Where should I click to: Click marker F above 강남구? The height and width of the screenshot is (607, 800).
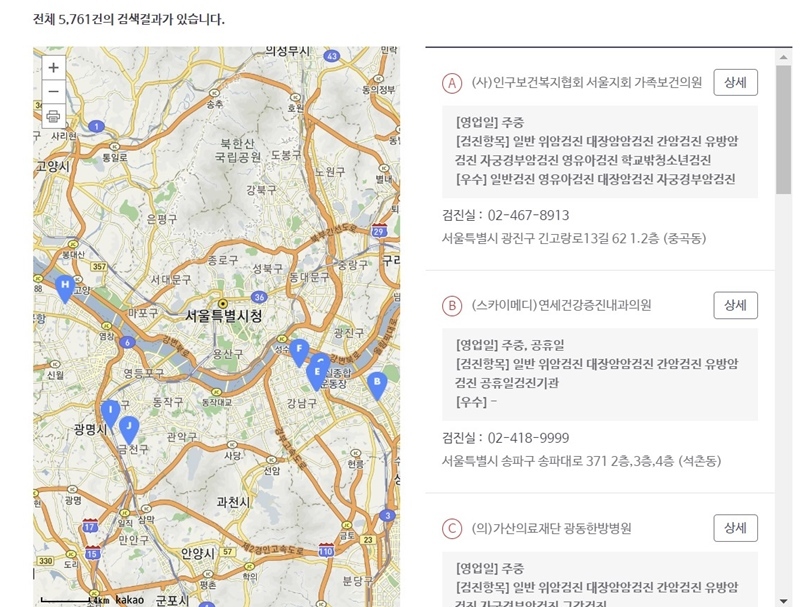pos(300,348)
